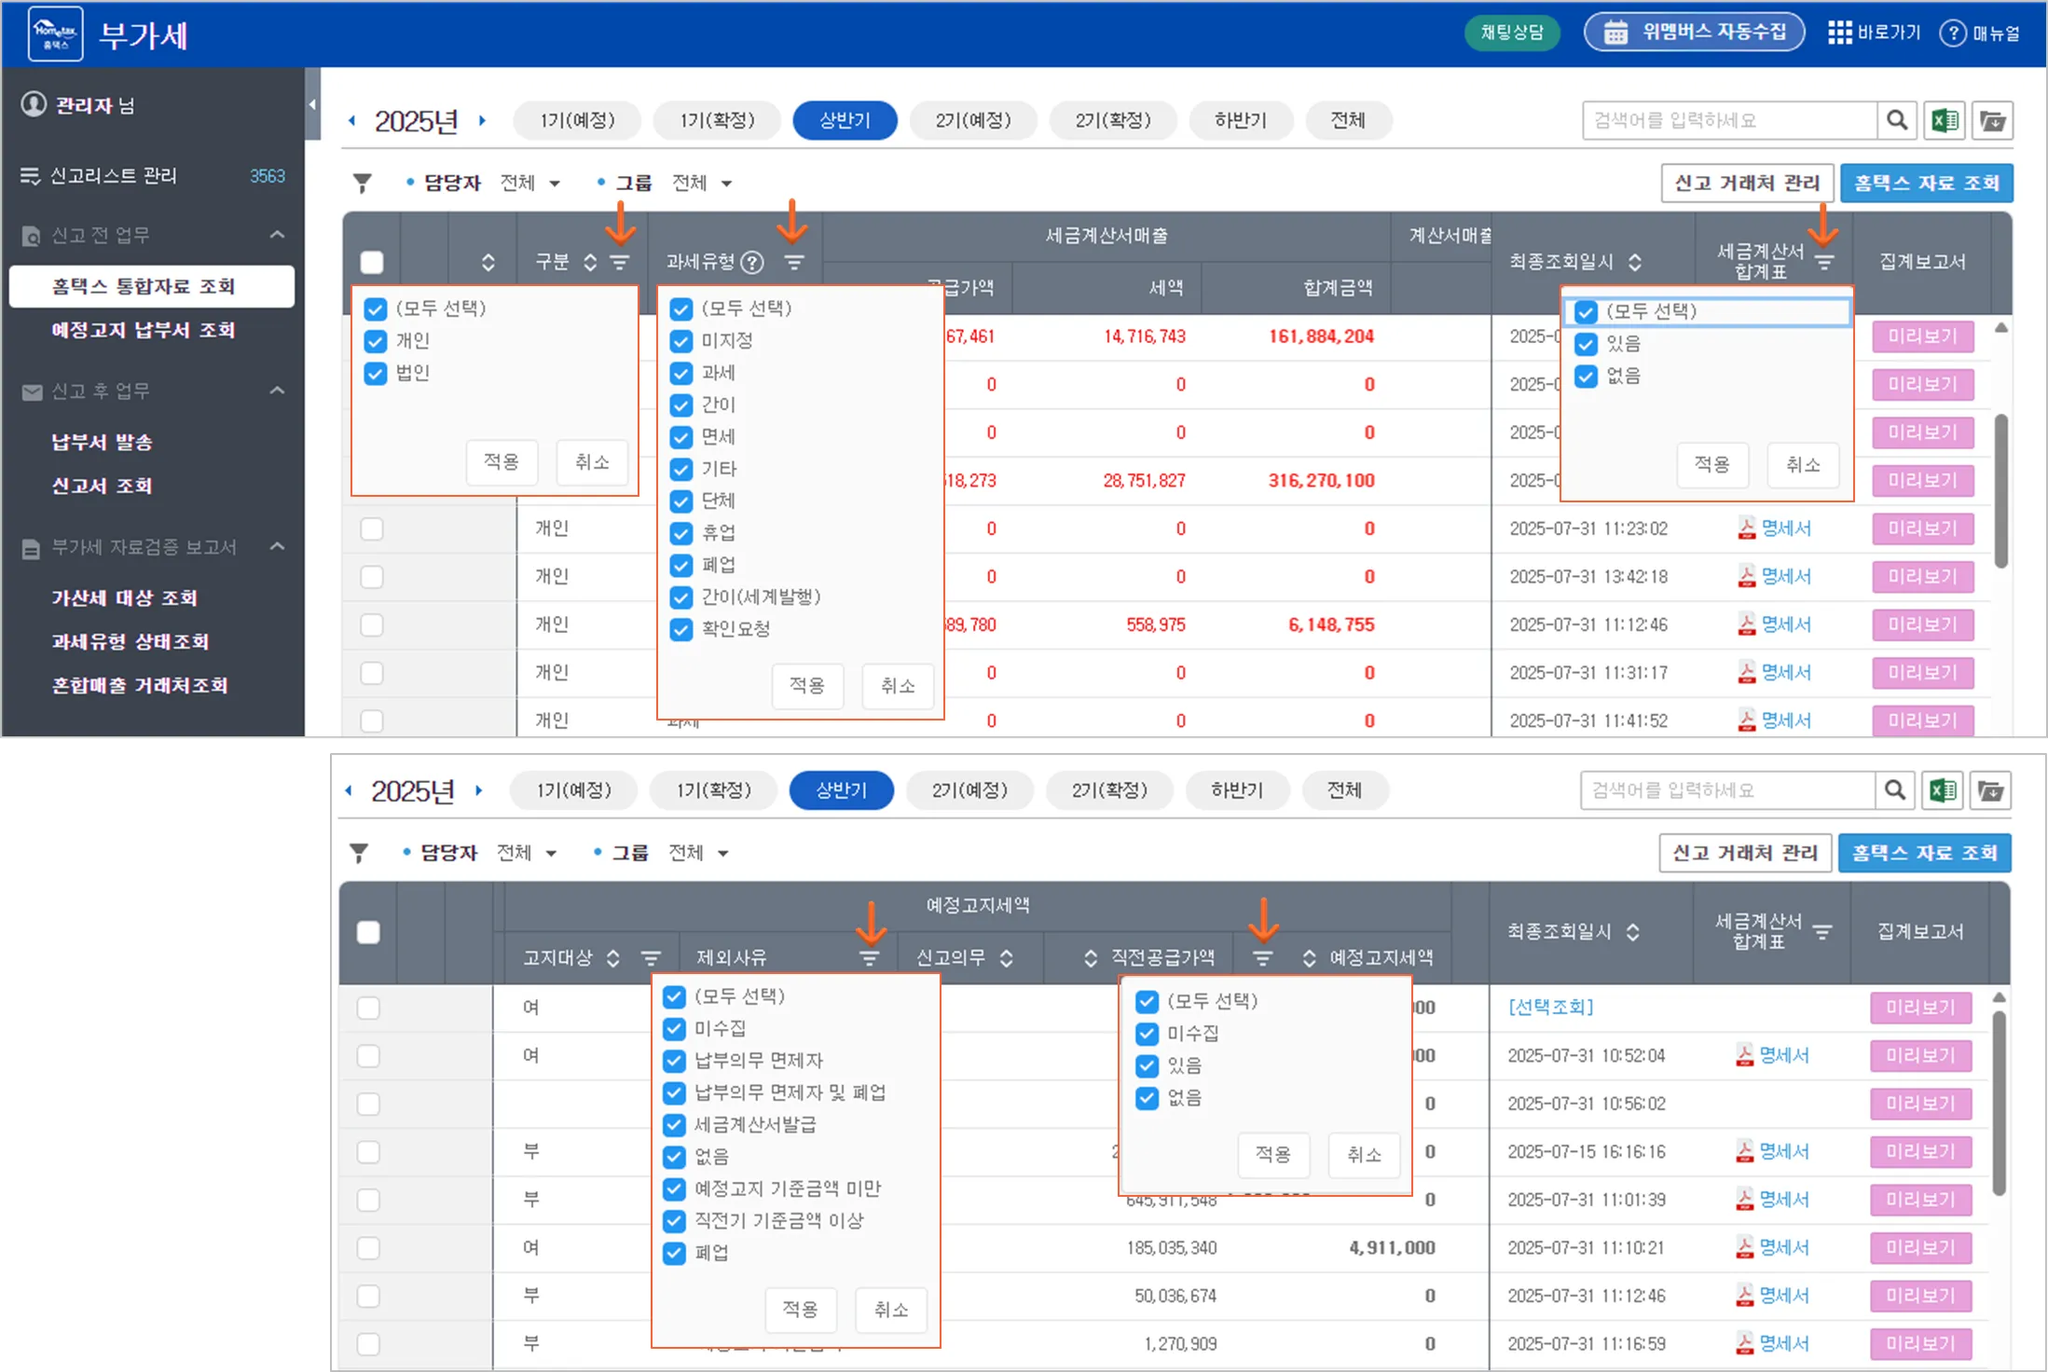Image resolution: width=2048 pixels, height=1372 pixels.
Task: Collapse the 신고 전 업무 sidebar section
Action: point(277,235)
